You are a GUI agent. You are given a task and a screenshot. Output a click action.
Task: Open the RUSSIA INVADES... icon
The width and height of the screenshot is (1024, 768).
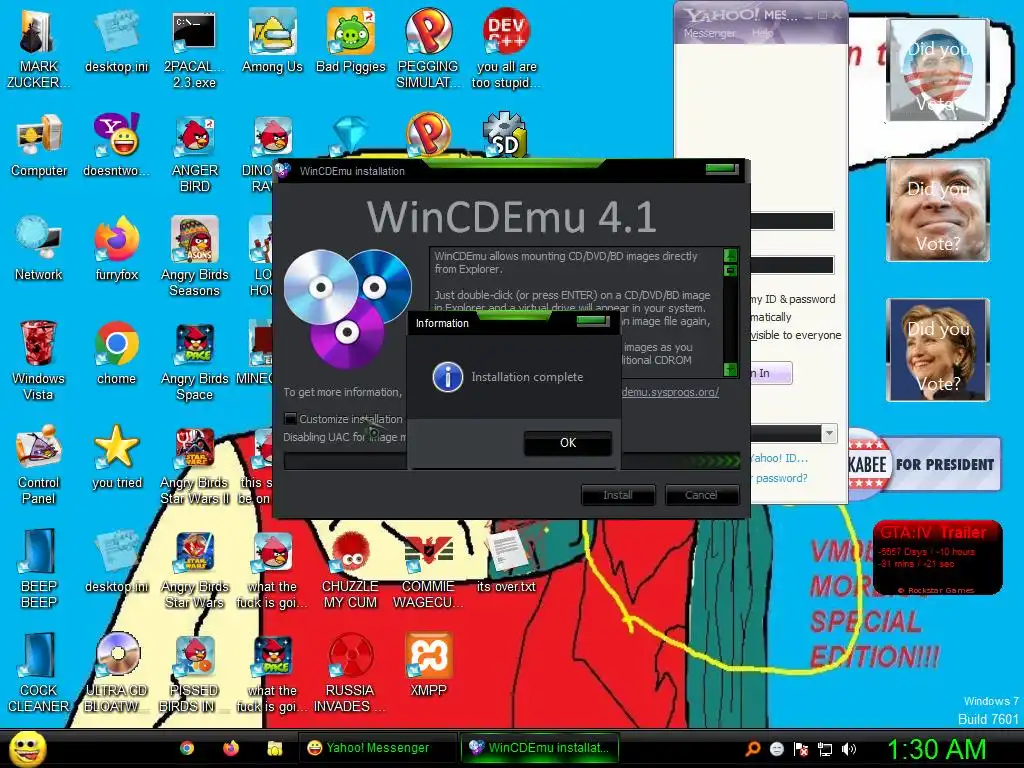350,672
